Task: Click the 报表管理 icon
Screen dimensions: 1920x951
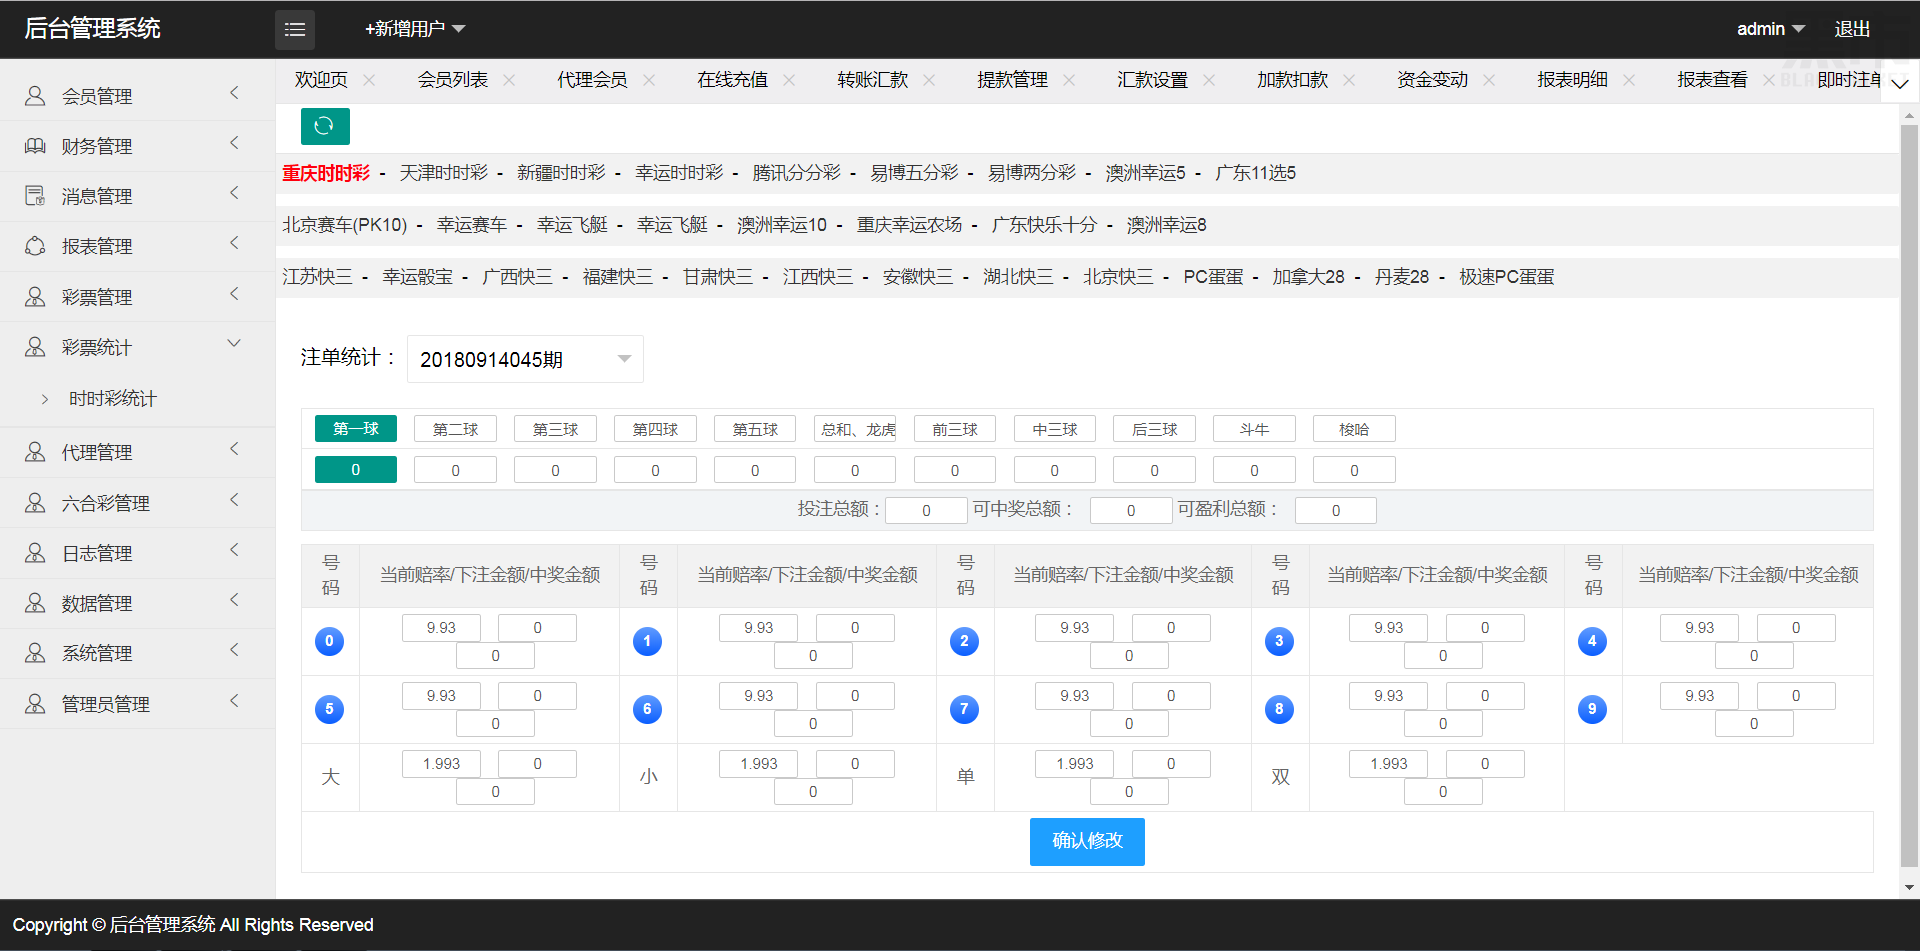Action: click(x=35, y=246)
